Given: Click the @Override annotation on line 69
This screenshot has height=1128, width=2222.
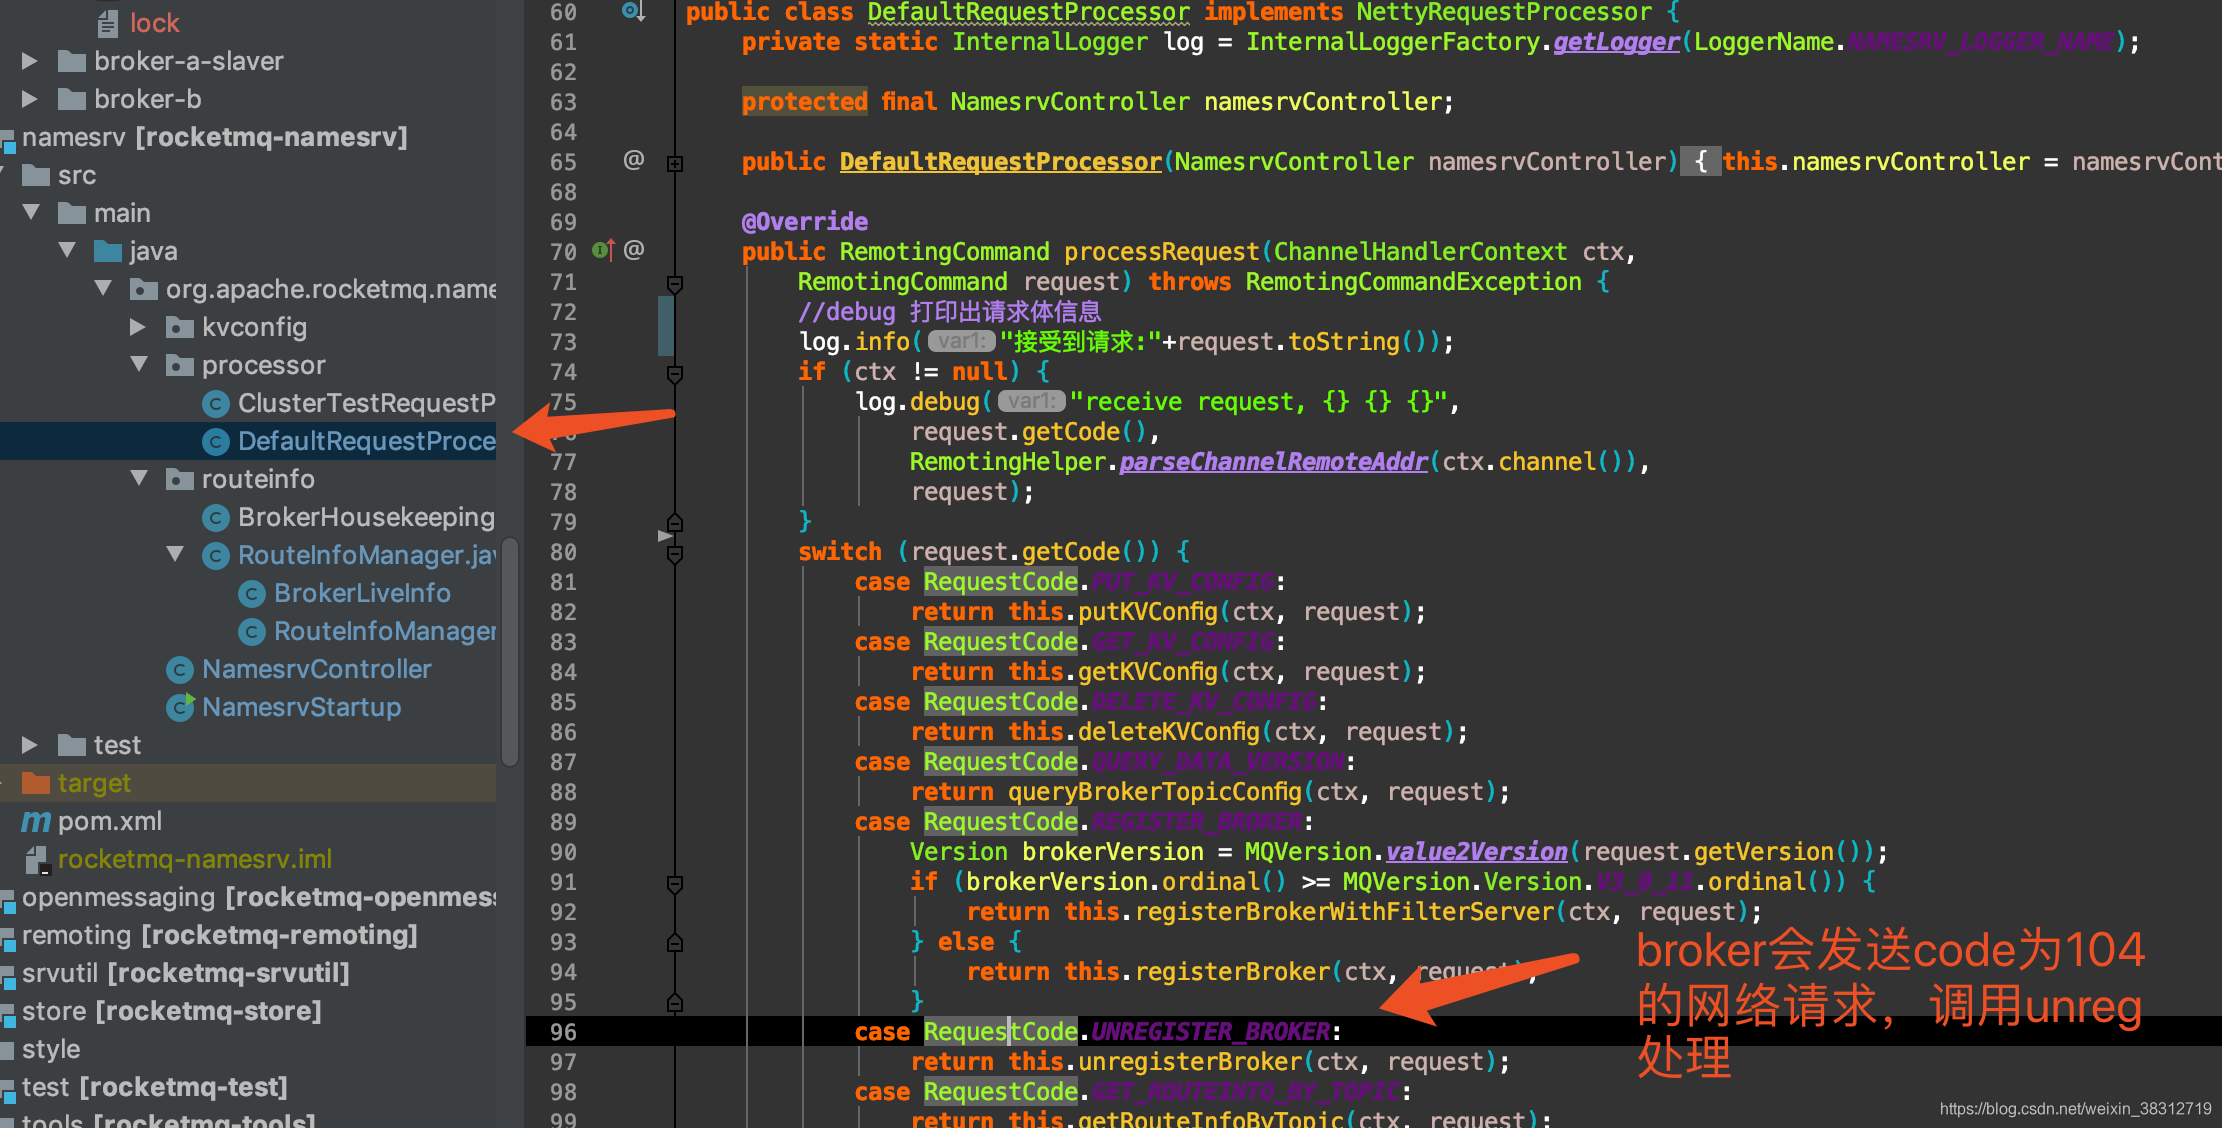Looking at the screenshot, I should point(804,222).
